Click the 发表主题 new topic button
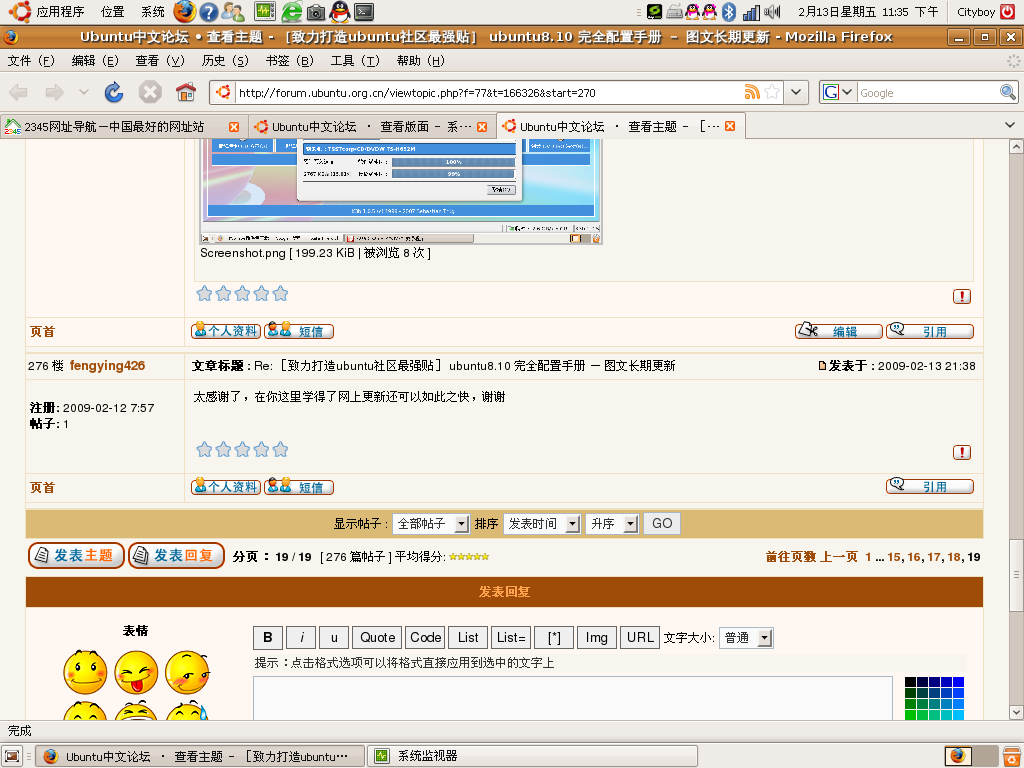 (76, 556)
